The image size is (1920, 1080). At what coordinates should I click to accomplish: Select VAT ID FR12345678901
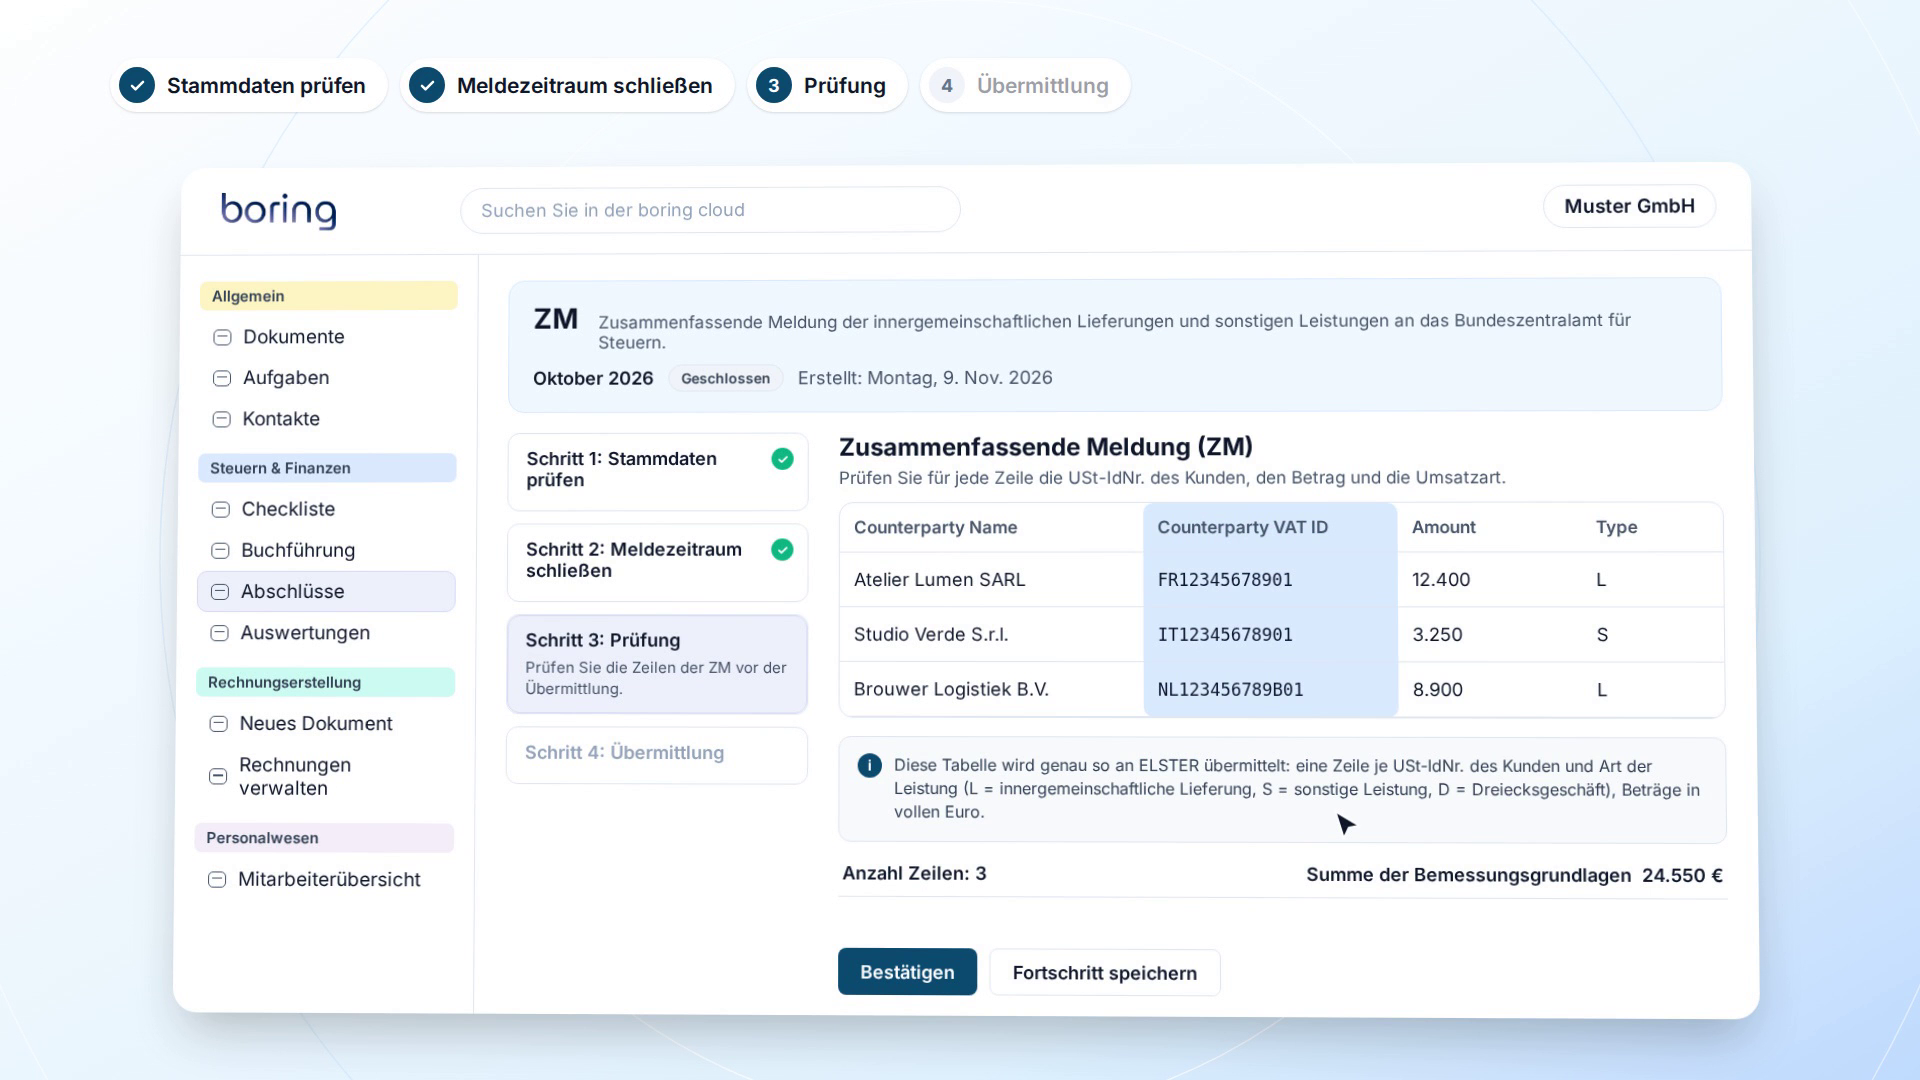[x=1225, y=580]
